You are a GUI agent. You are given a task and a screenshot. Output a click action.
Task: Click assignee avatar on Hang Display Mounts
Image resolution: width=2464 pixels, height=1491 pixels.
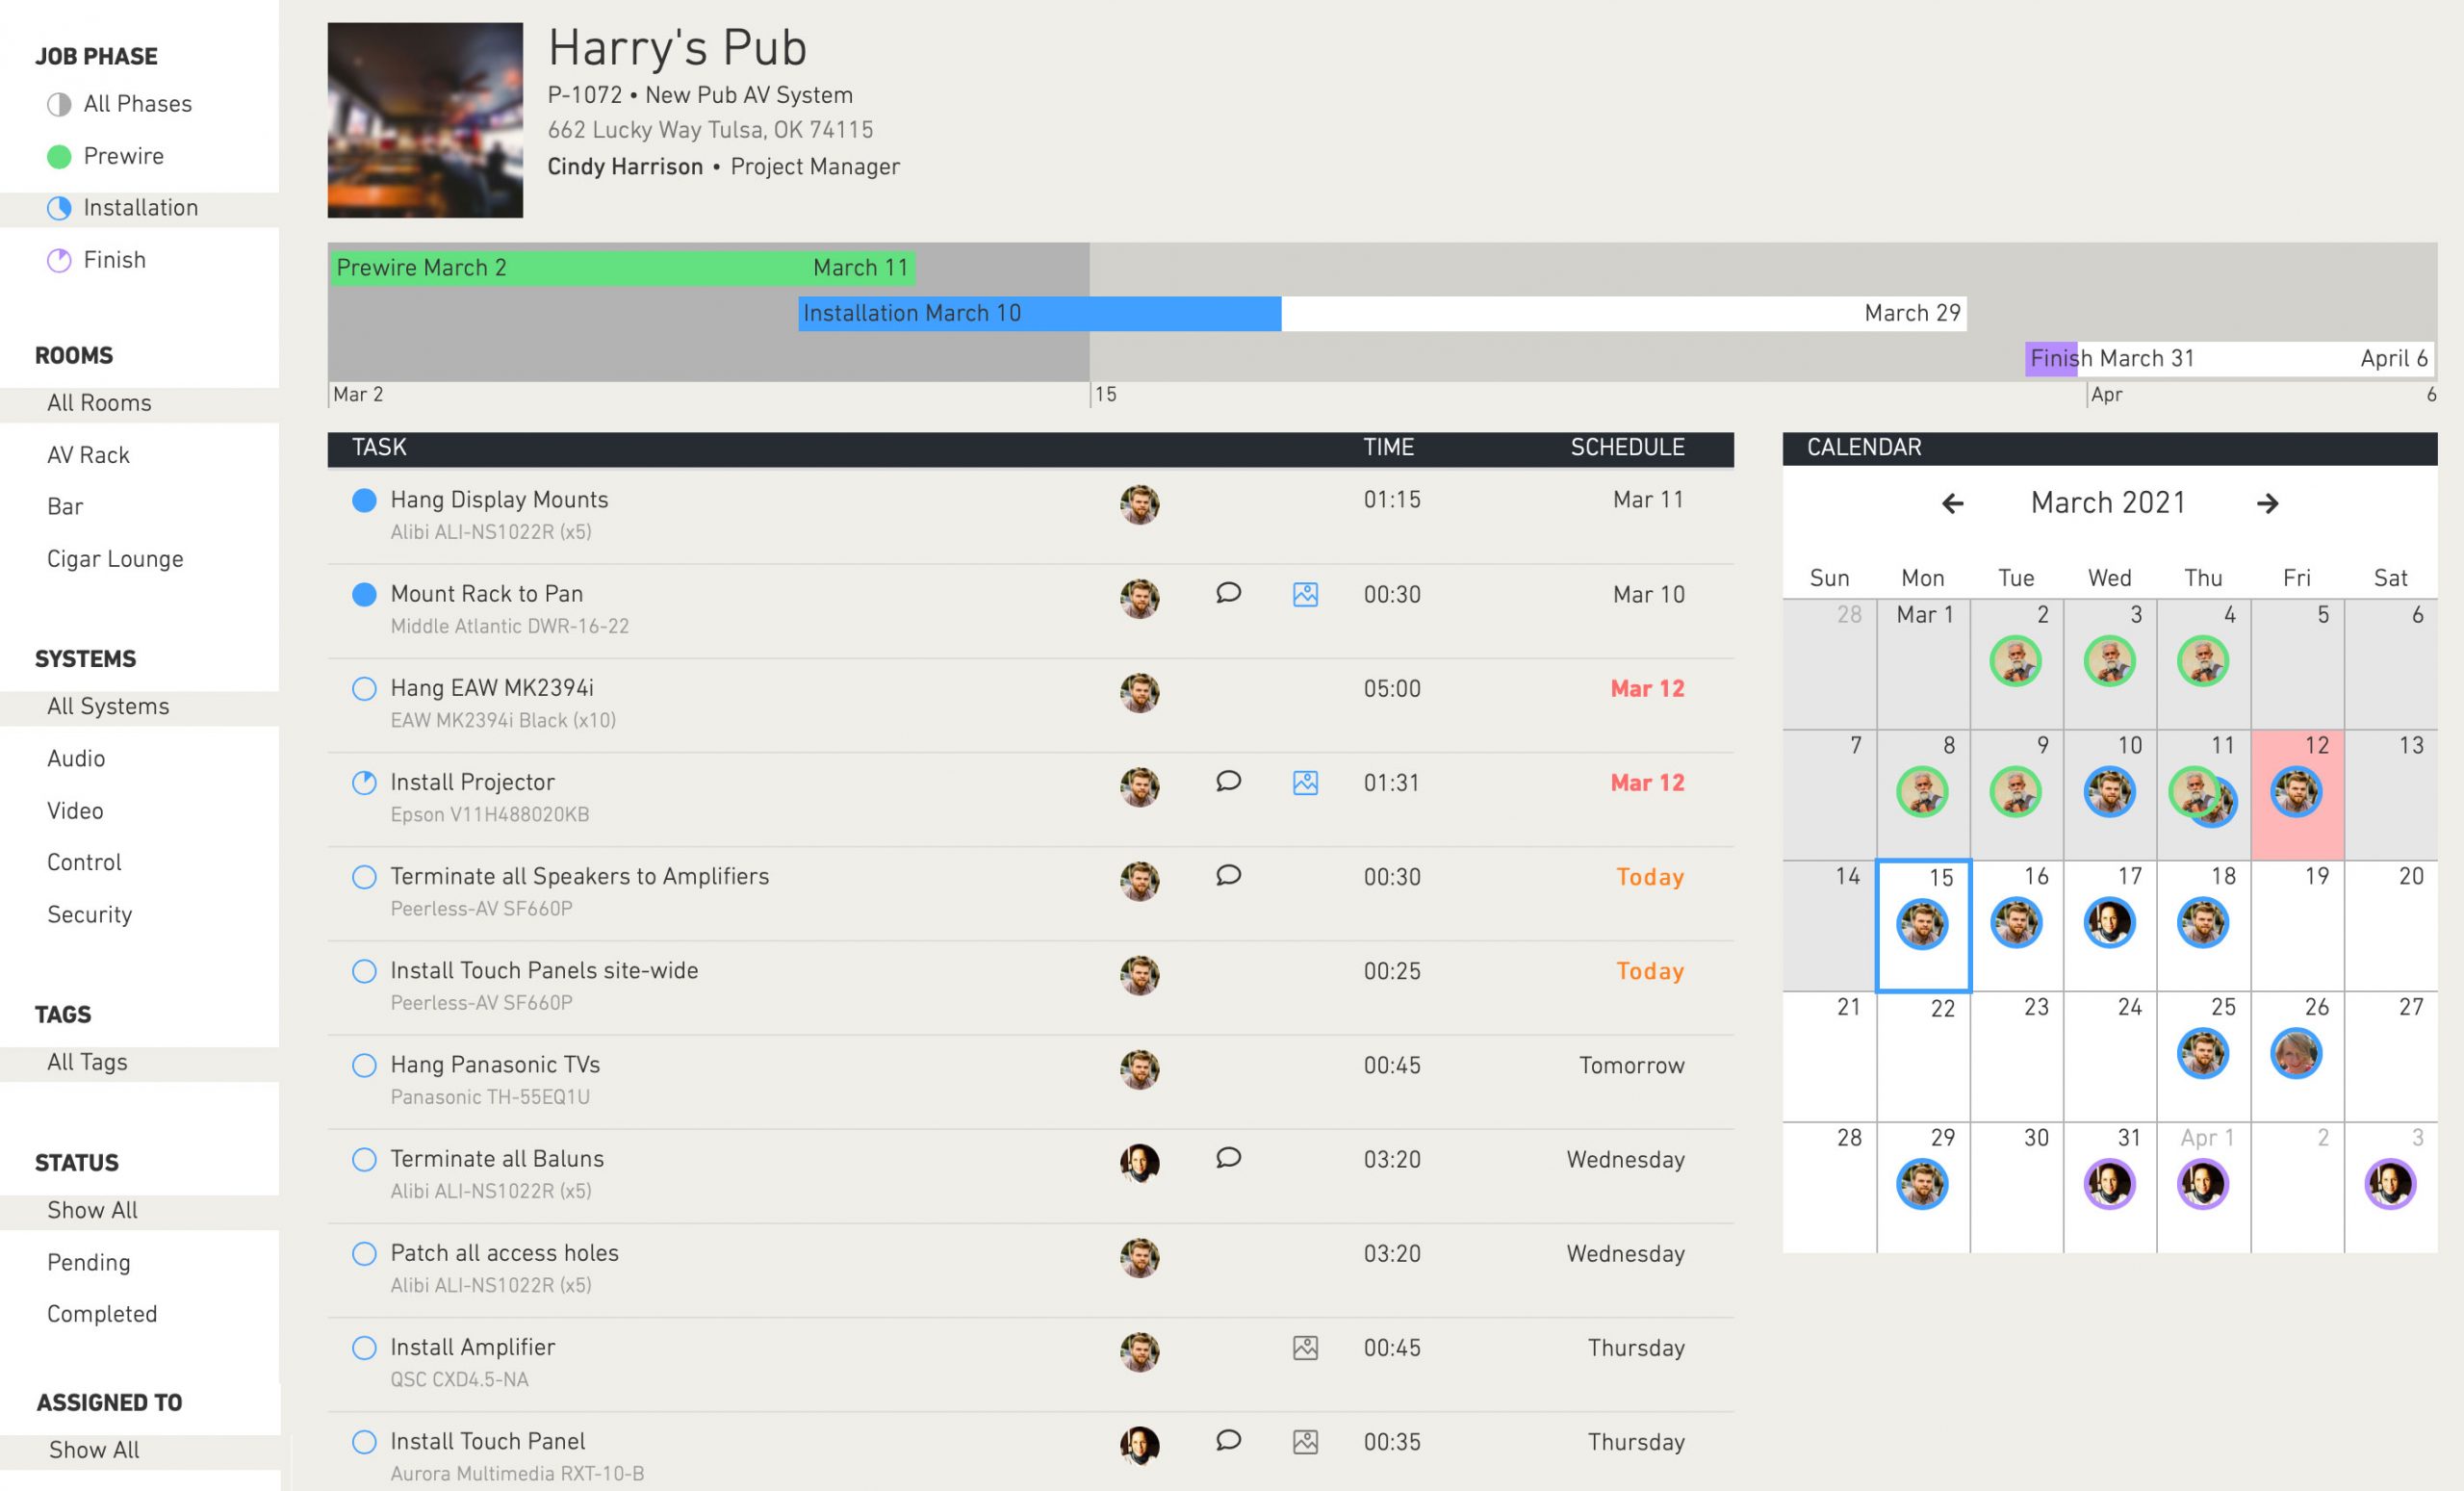point(1139,504)
